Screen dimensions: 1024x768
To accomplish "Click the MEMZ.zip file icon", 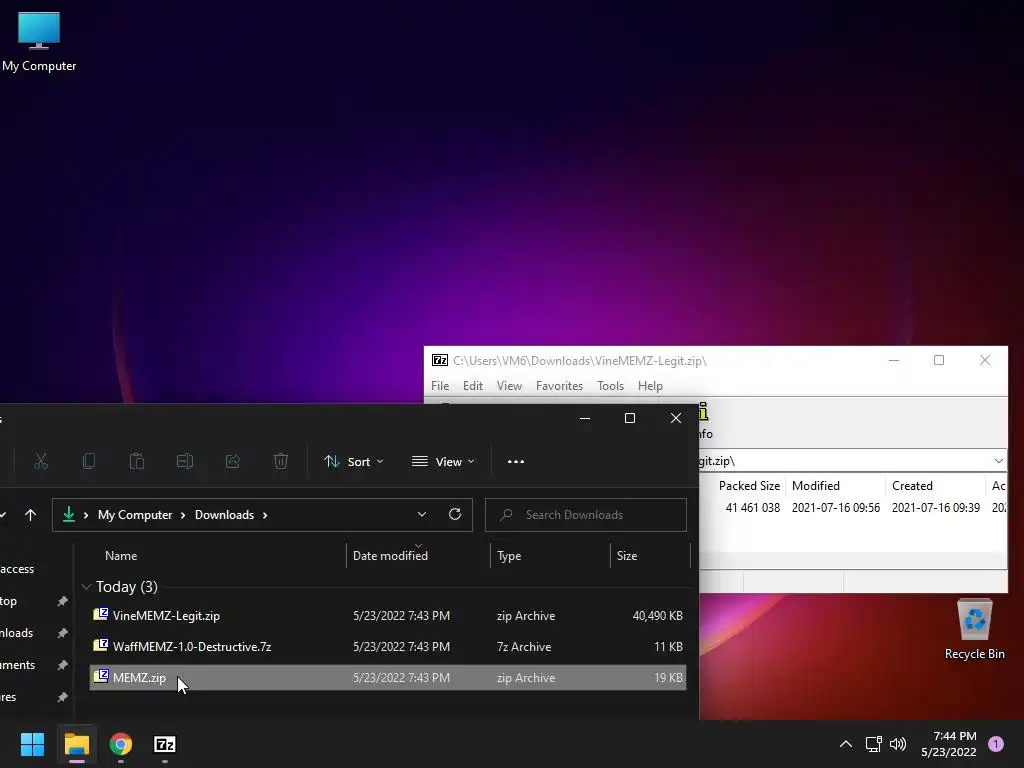I will click(x=101, y=677).
